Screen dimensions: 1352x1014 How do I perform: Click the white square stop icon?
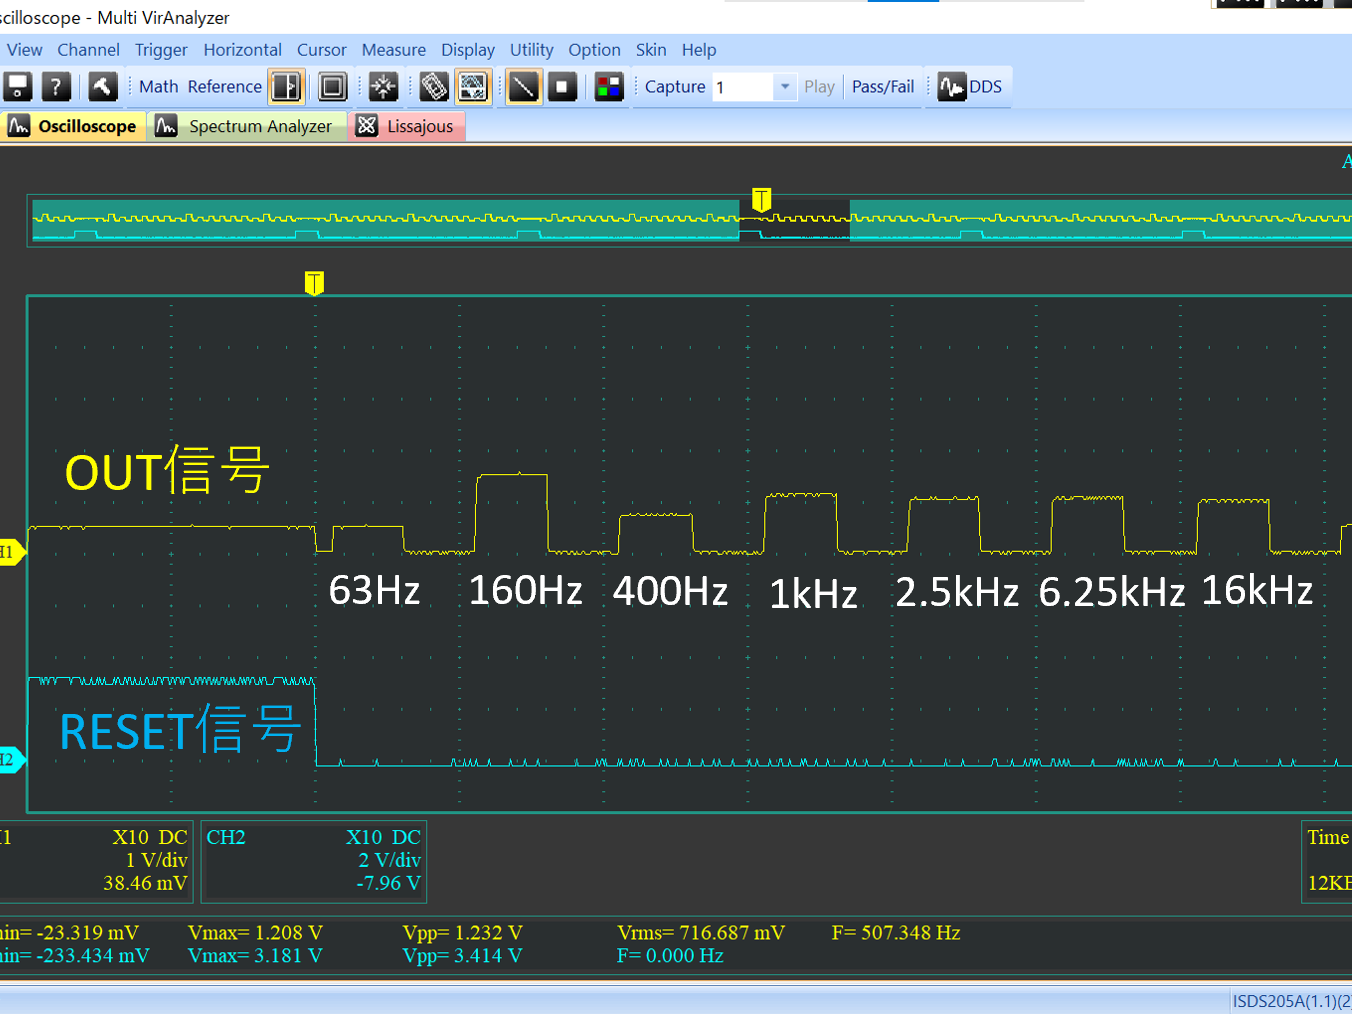click(562, 87)
